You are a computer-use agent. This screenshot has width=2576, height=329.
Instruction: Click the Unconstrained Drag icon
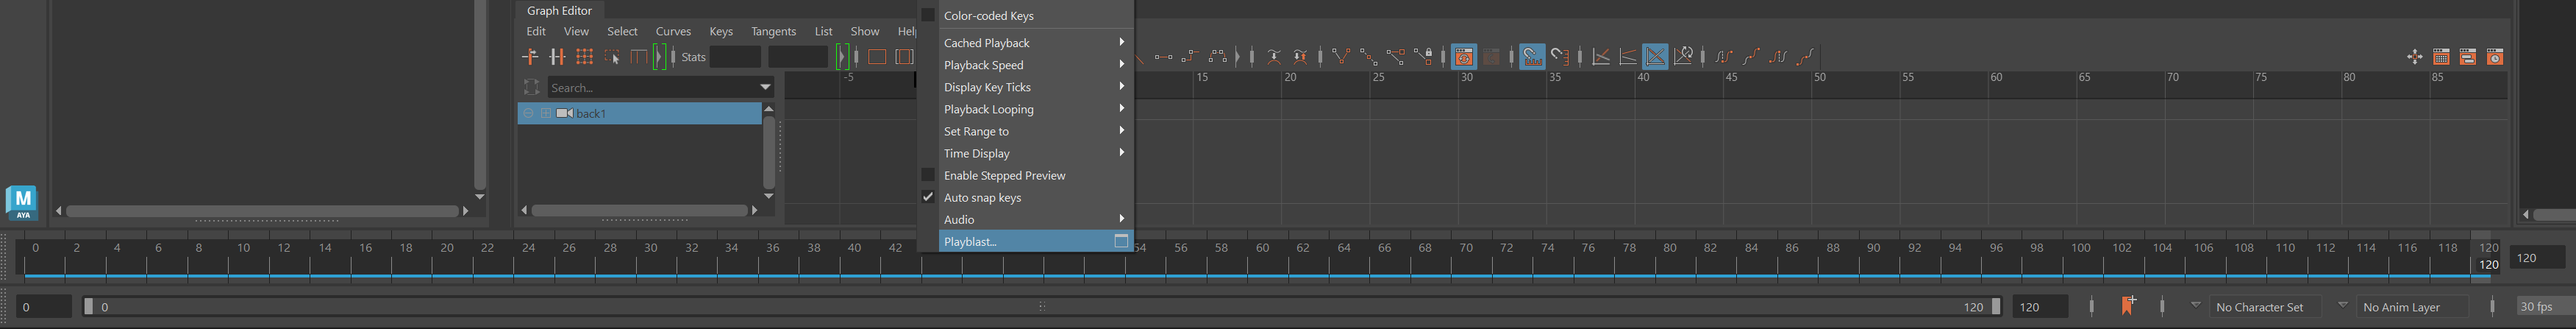[2414, 57]
